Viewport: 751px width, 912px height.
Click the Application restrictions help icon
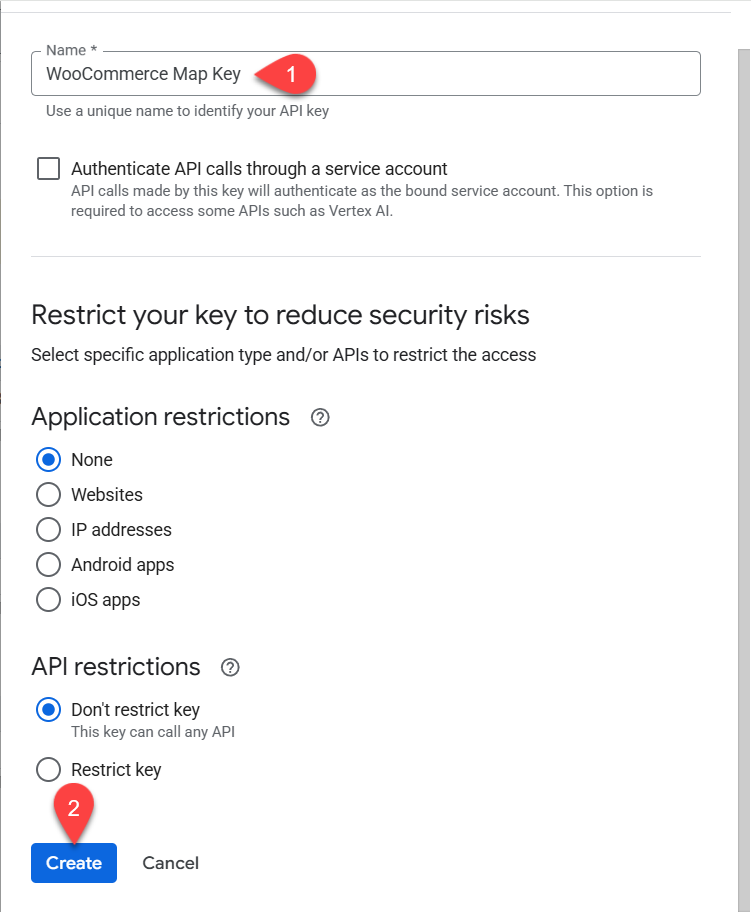point(320,418)
